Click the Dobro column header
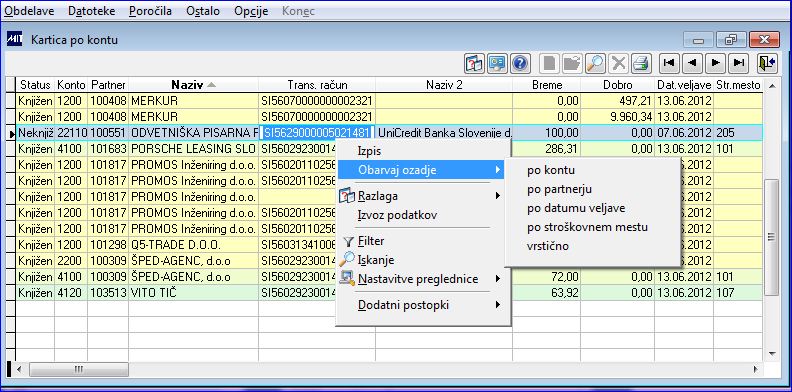Image resolution: width=792 pixels, height=392 pixels. pyautogui.click(x=617, y=85)
